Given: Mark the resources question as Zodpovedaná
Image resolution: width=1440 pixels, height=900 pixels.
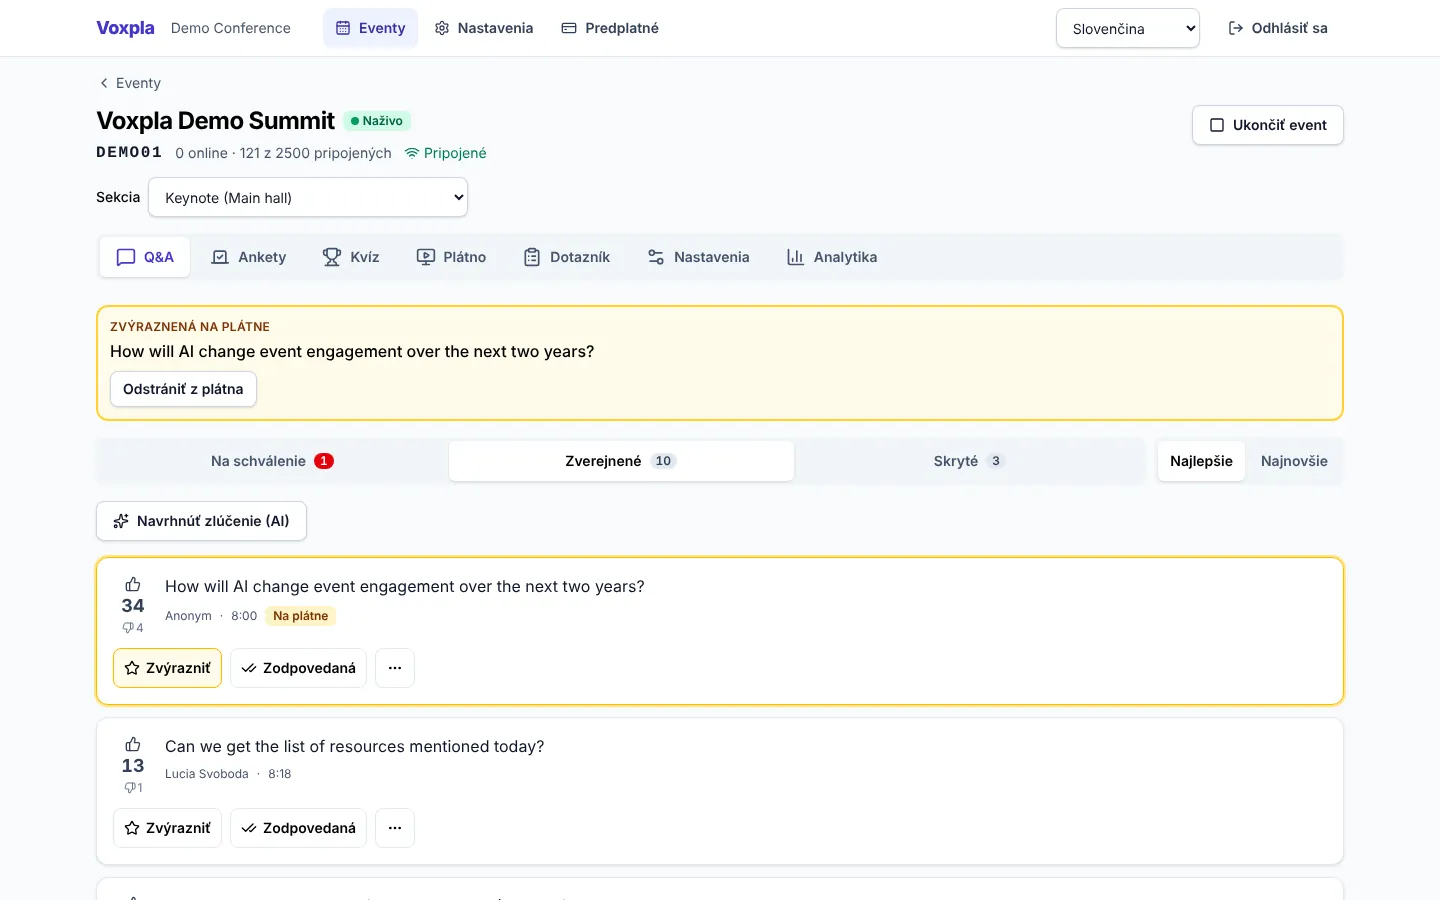Looking at the screenshot, I should pos(298,828).
